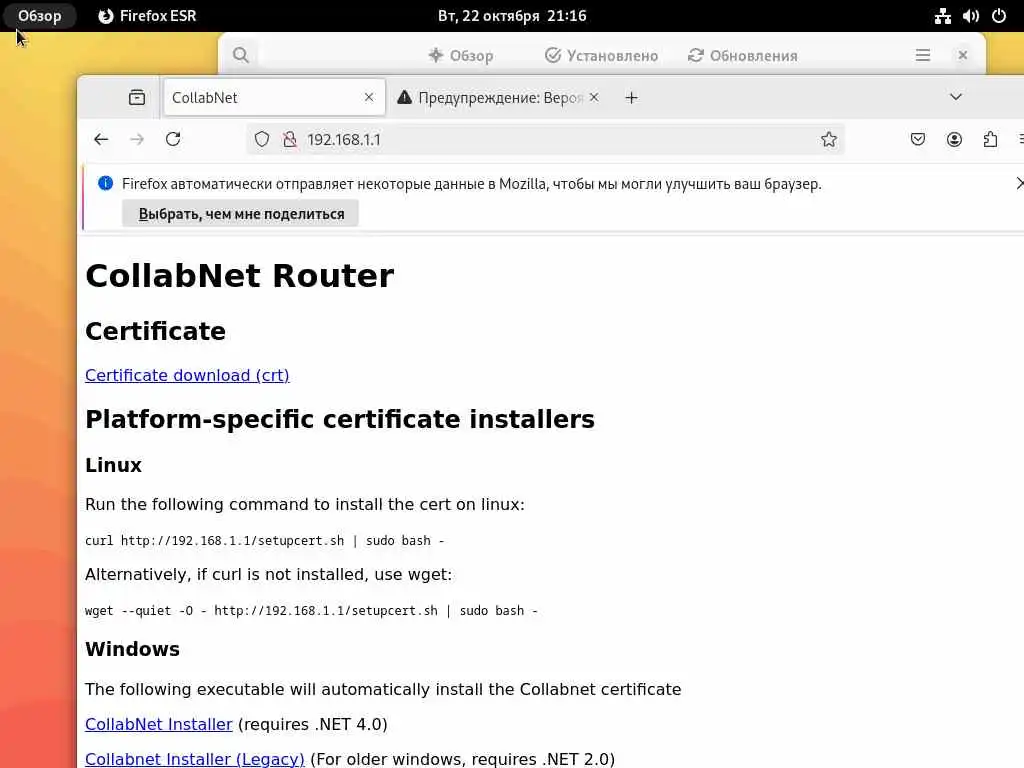Screen dimensions: 1024x768
Task: Click the insecure connection padlock icon
Action: coord(290,139)
